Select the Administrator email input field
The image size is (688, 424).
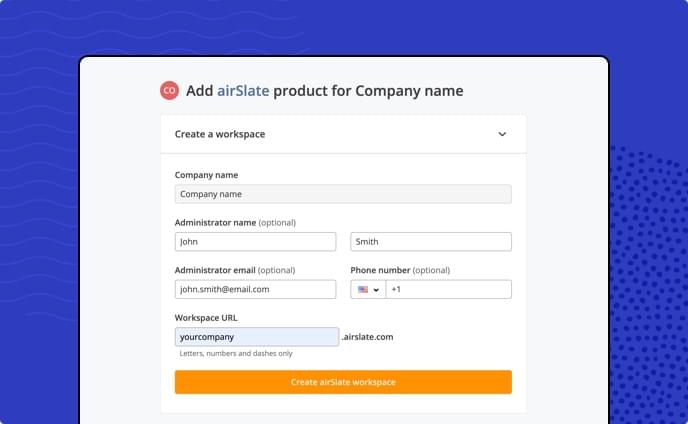(x=255, y=289)
